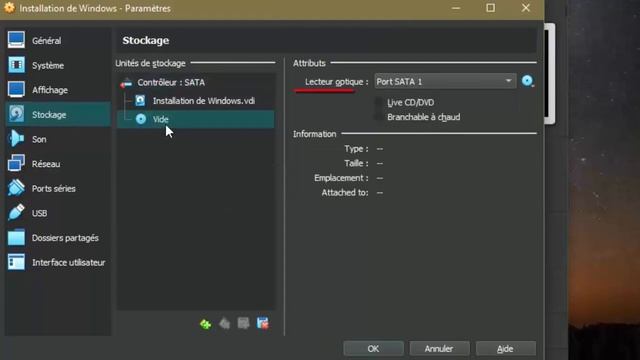This screenshot has height=360, width=640.
Task: Click the Réseau network icon
Action: coord(16,163)
